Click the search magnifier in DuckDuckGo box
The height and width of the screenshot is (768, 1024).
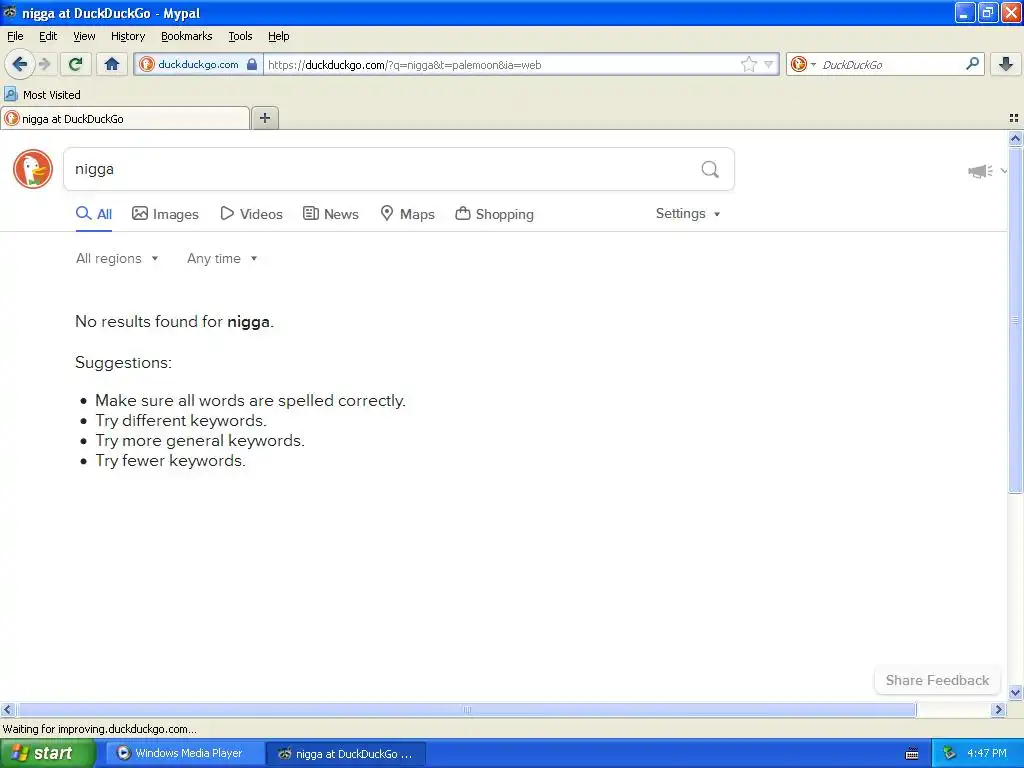click(710, 170)
